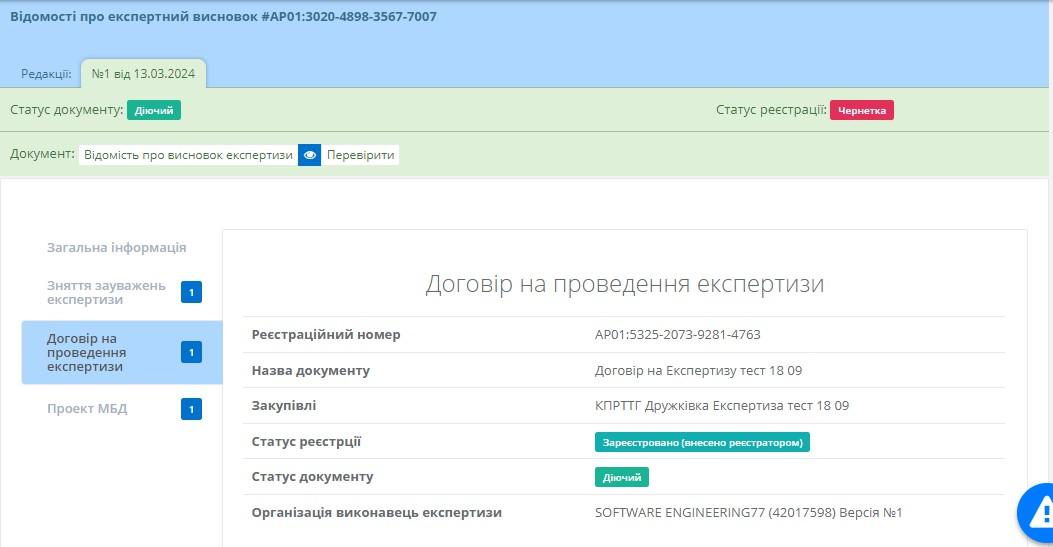1053x547 pixels.
Task: Click the blue eye preview icon
Action: pyautogui.click(x=310, y=155)
